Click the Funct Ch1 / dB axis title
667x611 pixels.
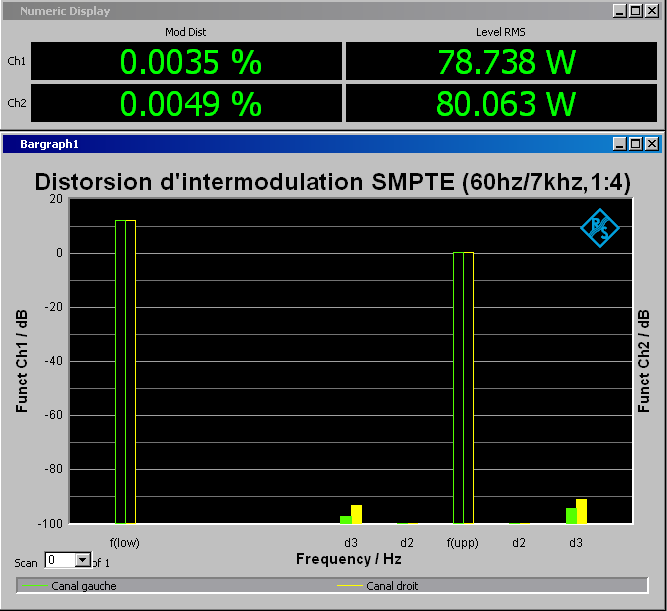coord(22,361)
